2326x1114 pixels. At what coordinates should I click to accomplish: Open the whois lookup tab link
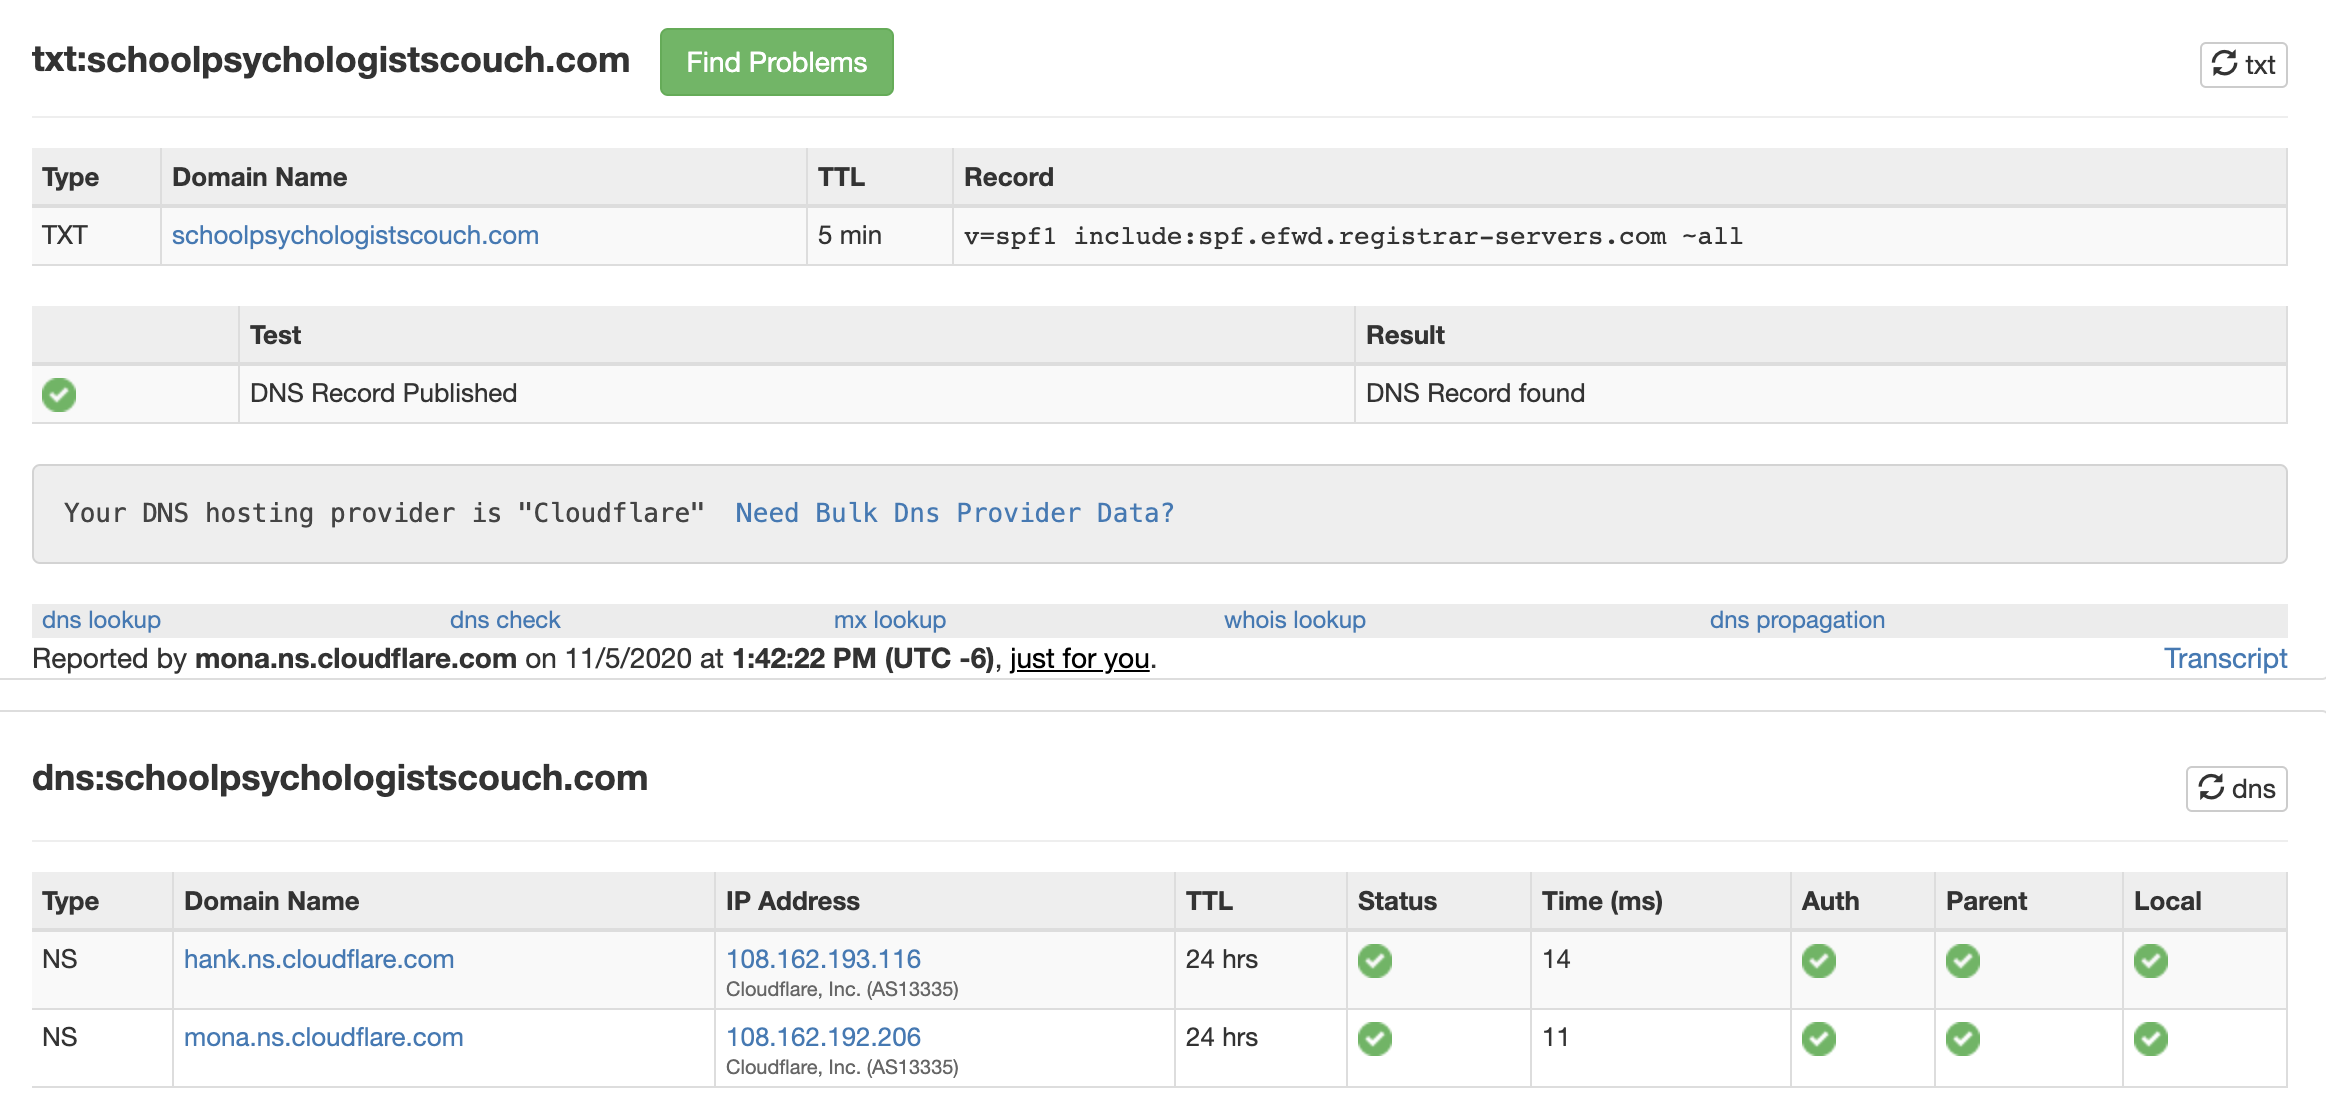tap(1295, 620)
